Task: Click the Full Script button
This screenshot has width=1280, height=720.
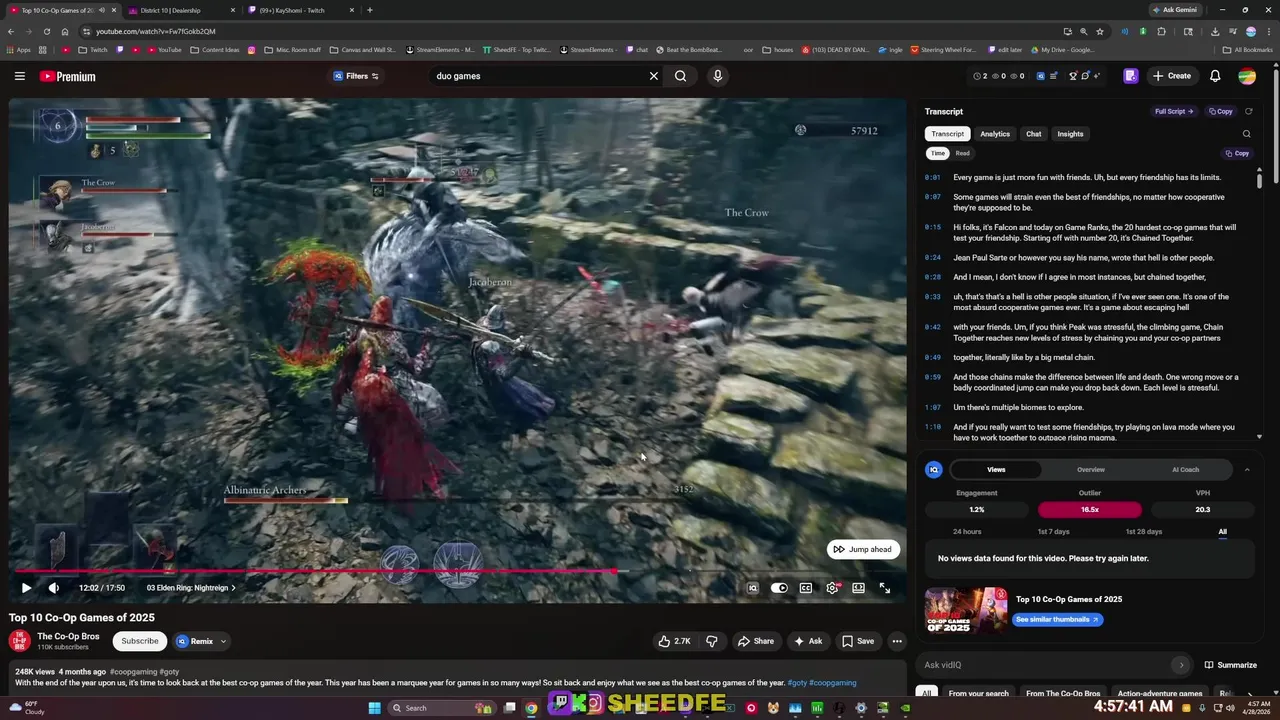Action: click(1174, 111)
